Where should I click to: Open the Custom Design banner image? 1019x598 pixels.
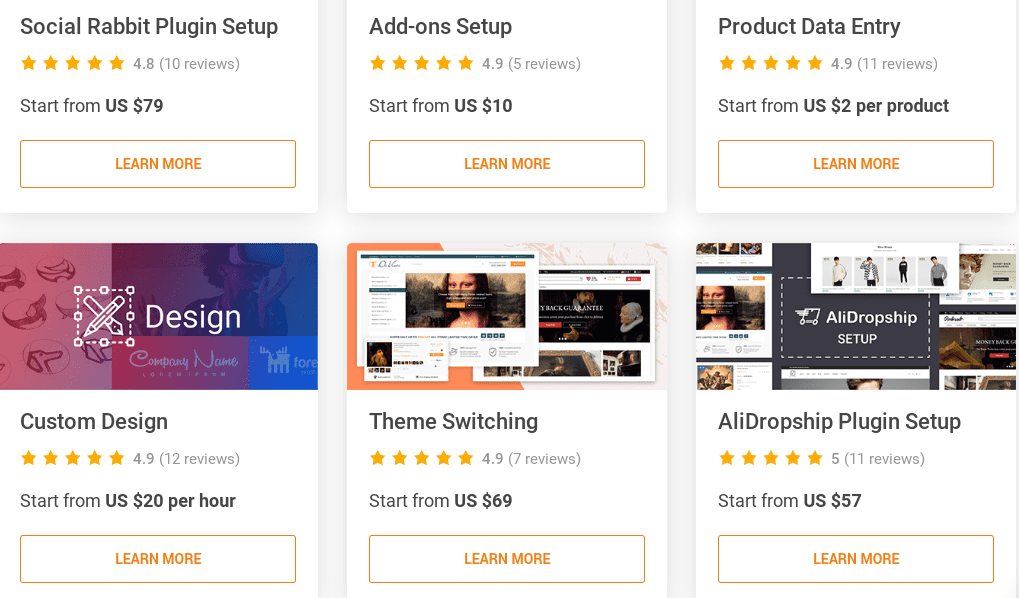coord(159,317)
